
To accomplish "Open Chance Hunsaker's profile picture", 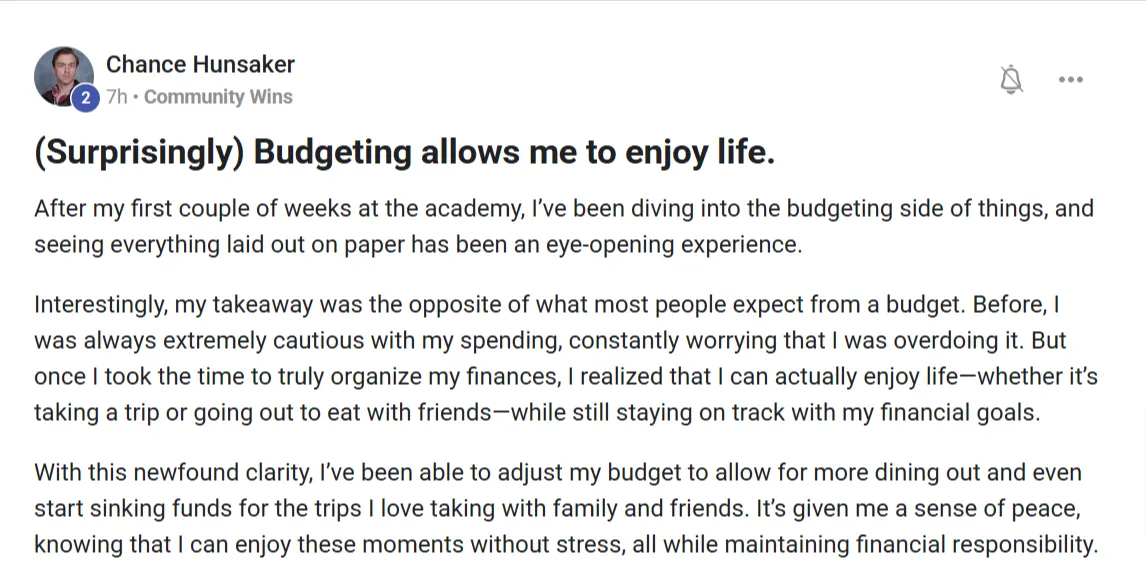I will (x=64, y=76).
